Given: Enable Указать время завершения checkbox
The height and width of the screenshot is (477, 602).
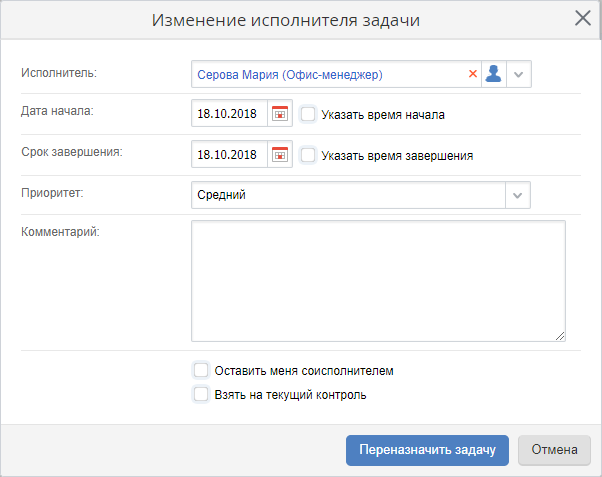Looking at the screenshot, I should [x=308, y=156].
